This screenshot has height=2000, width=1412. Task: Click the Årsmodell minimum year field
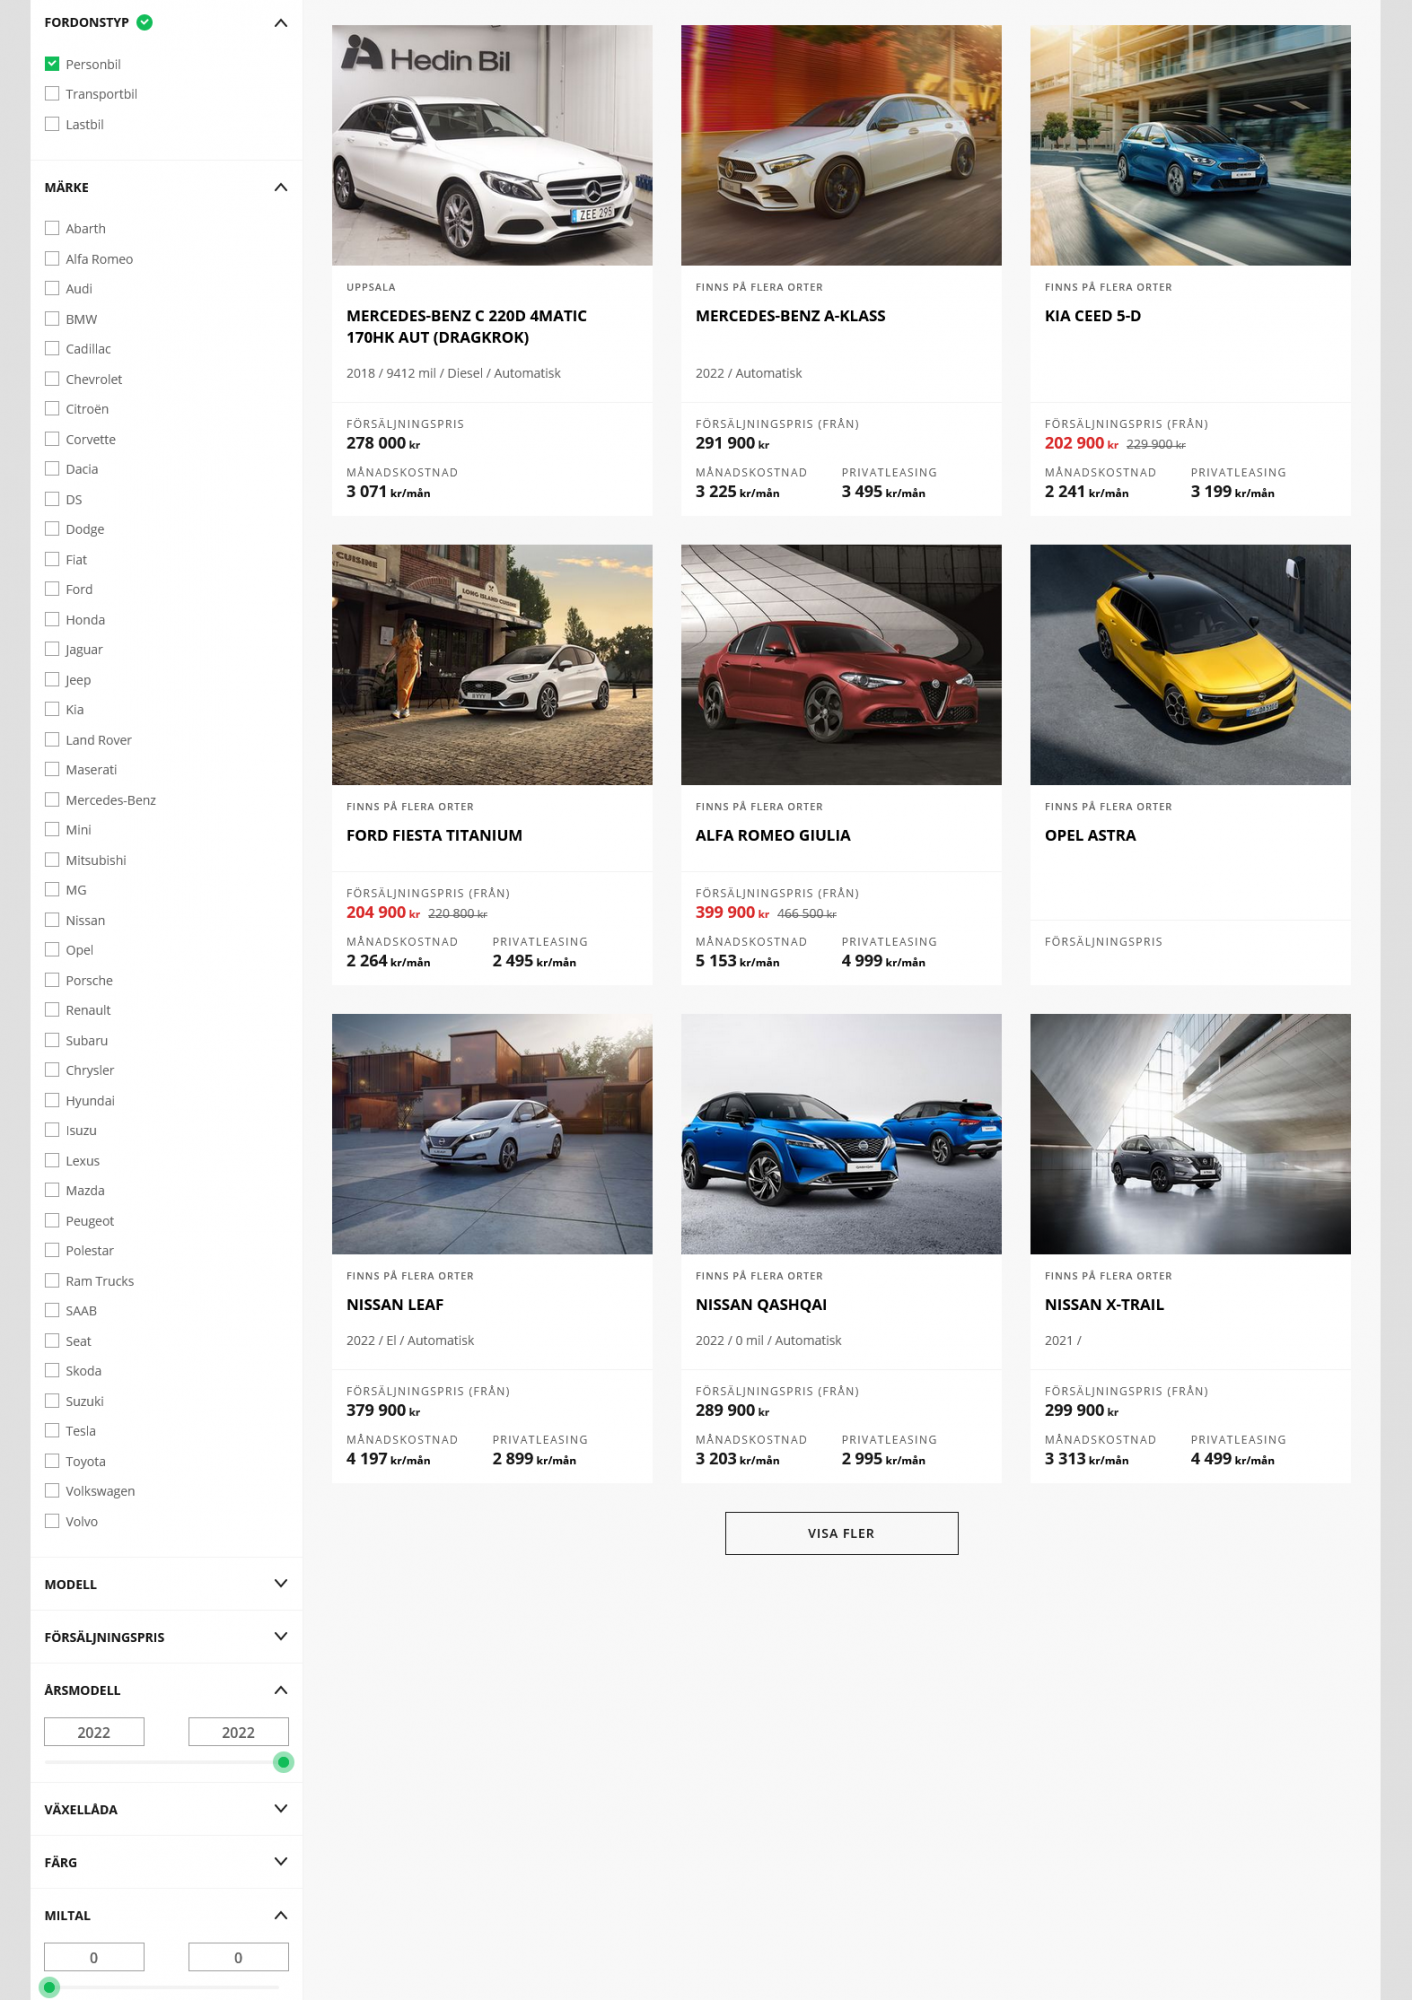[x=94, y=1732]
